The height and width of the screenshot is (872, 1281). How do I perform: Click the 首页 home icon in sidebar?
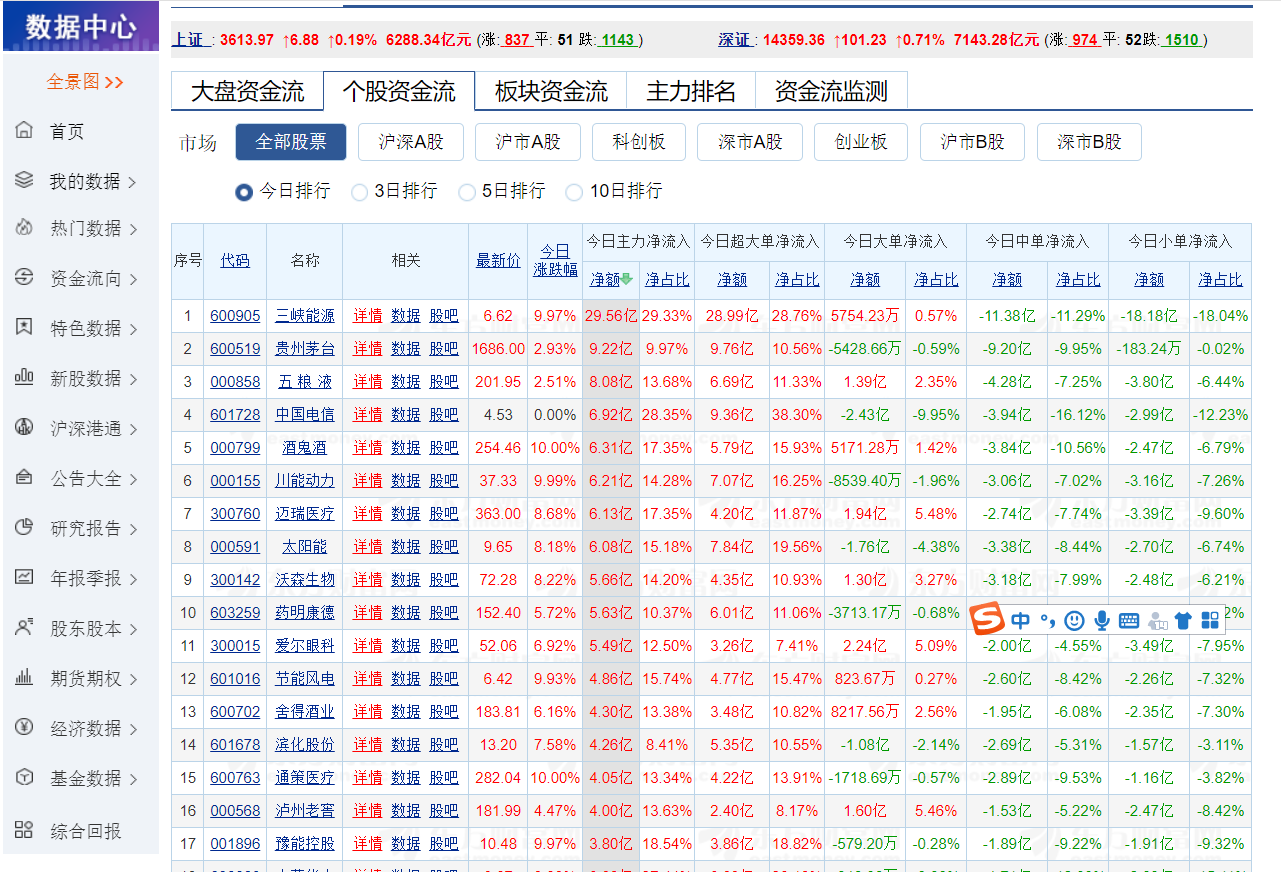(25, 130)
